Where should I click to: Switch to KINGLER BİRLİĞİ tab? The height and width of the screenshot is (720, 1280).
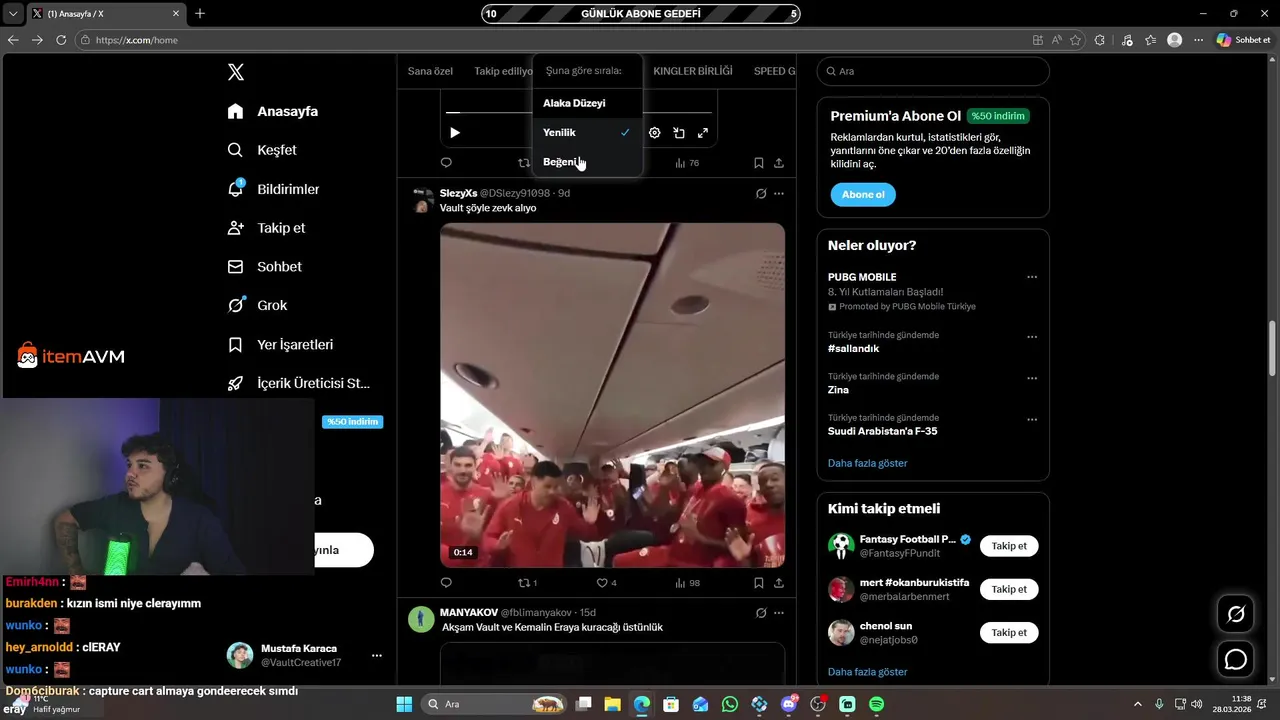(x=693, y=71)
